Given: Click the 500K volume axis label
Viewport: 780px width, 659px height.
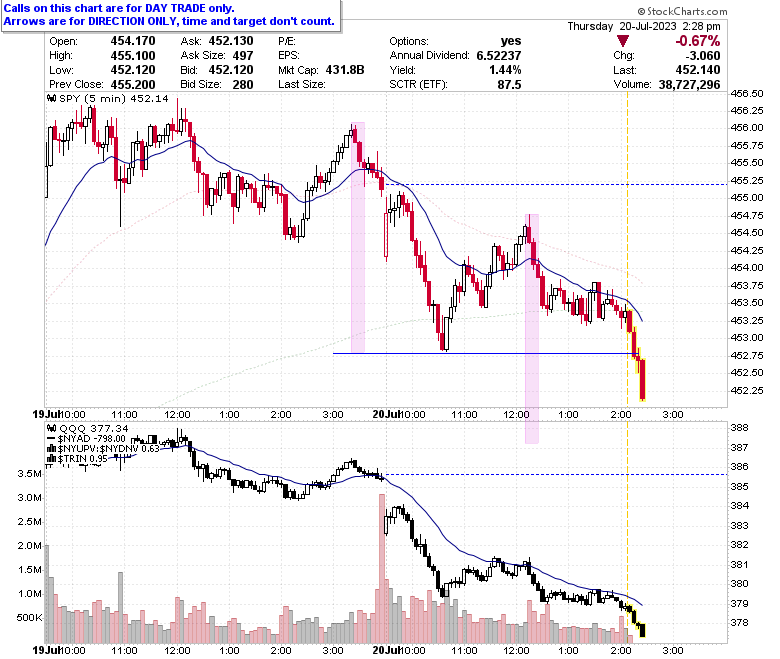Looking at the screenshot, I should (x=29, y=618).
